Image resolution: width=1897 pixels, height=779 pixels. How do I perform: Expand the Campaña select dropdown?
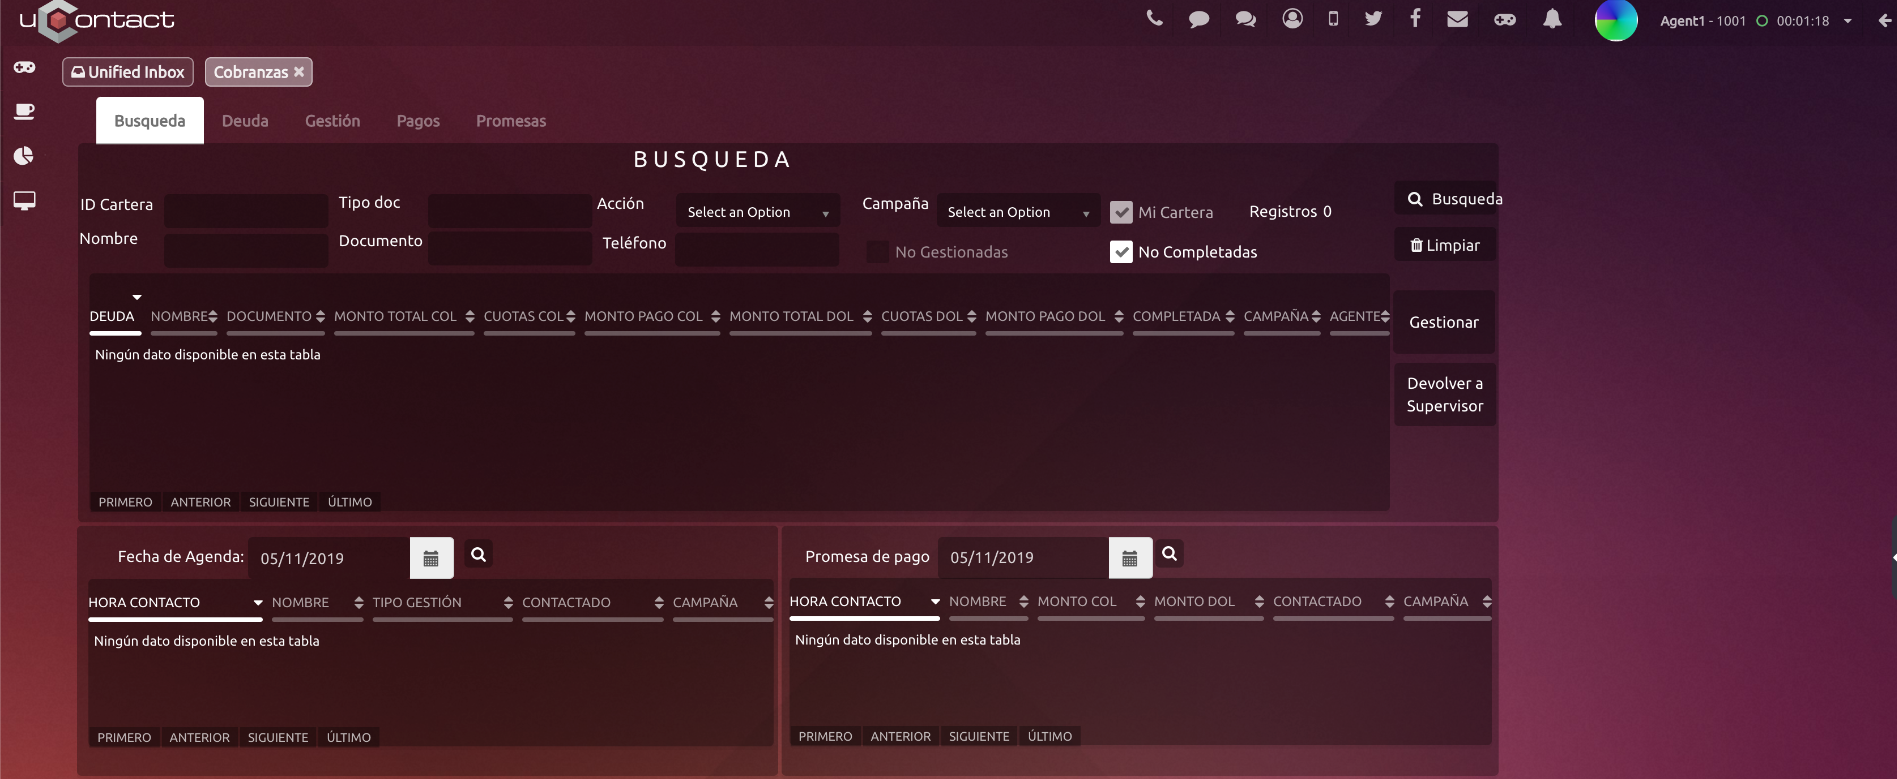(1017, 212)
